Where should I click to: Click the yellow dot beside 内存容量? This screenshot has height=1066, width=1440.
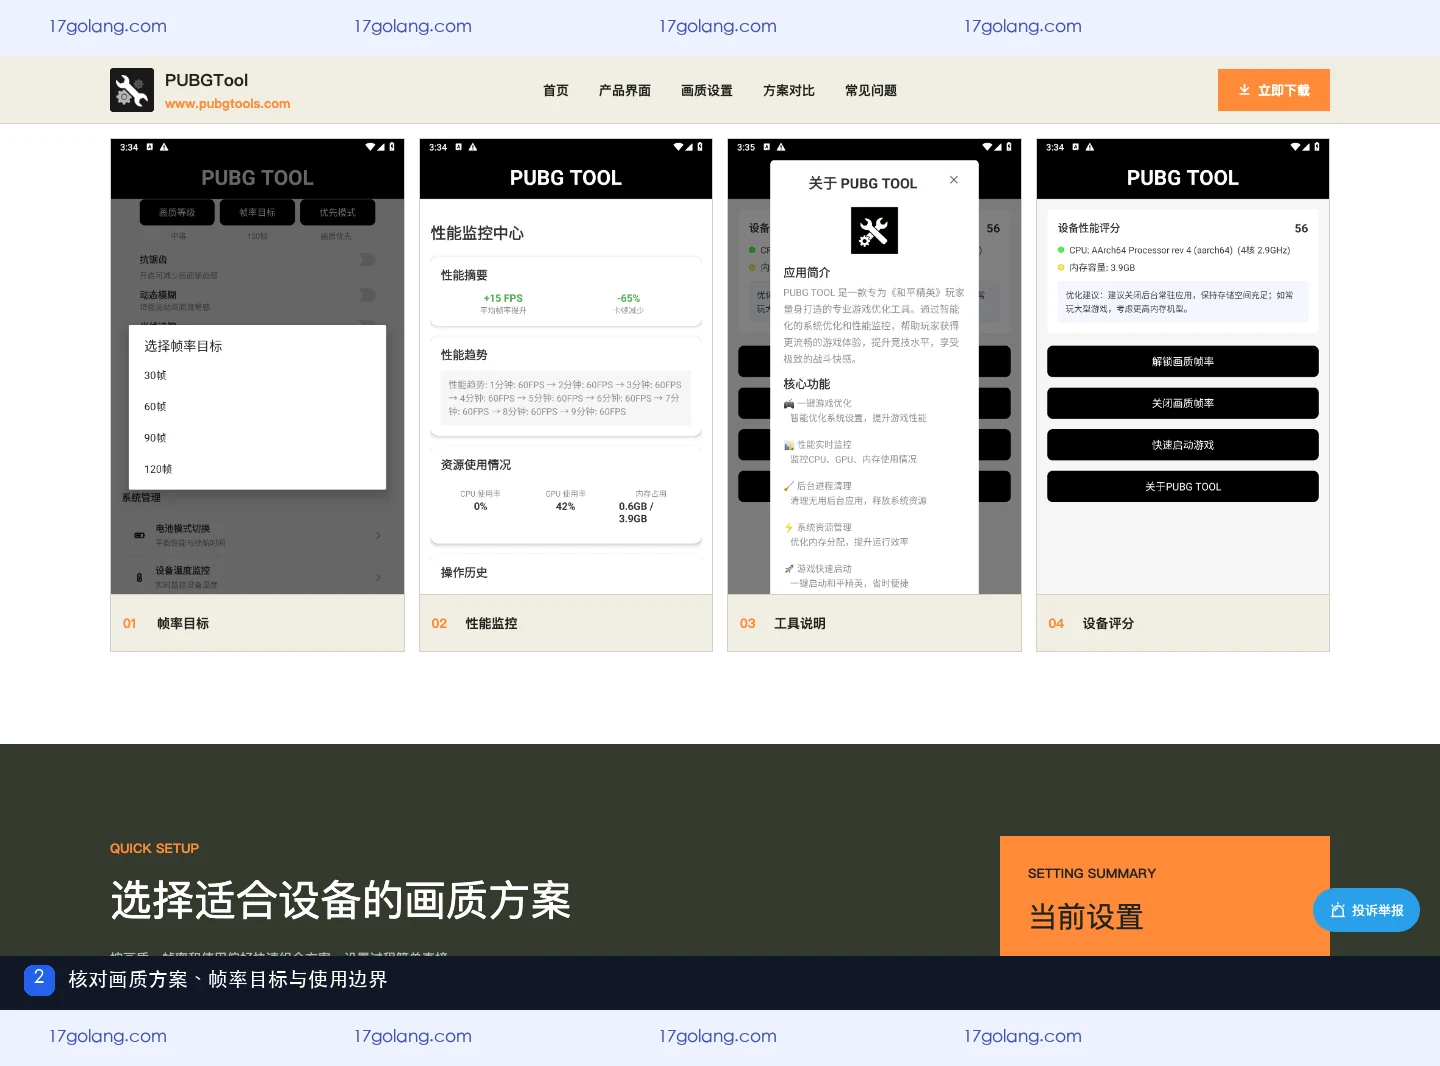[x=1061, y=267]
